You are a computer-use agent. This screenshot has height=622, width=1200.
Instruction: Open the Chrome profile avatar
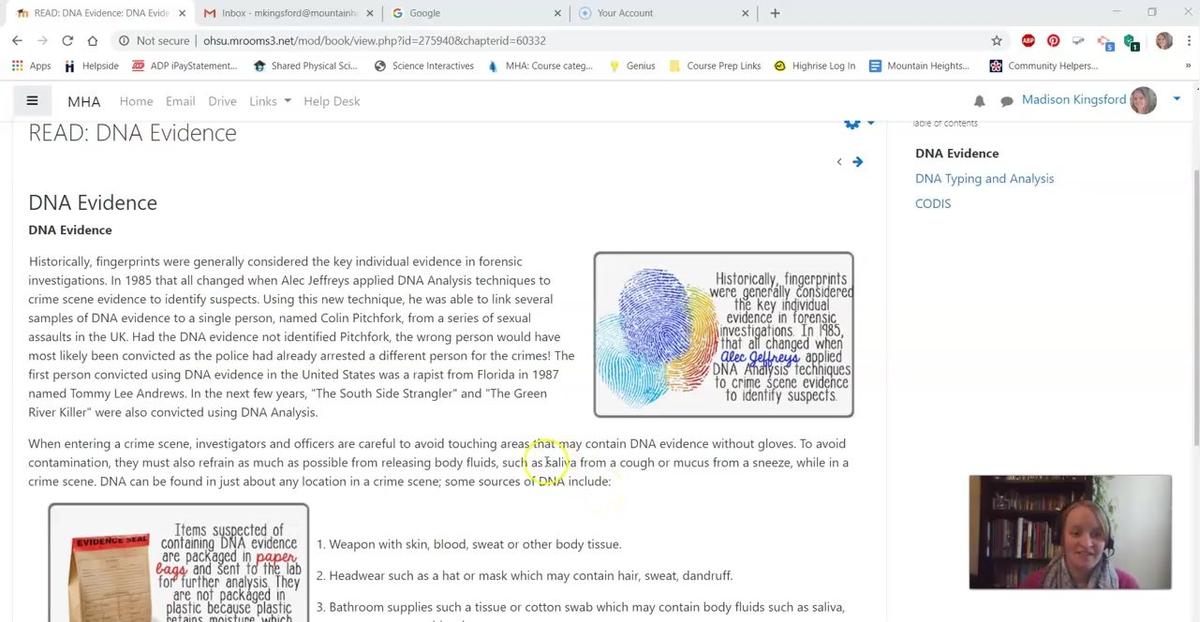click(1164, 40)
